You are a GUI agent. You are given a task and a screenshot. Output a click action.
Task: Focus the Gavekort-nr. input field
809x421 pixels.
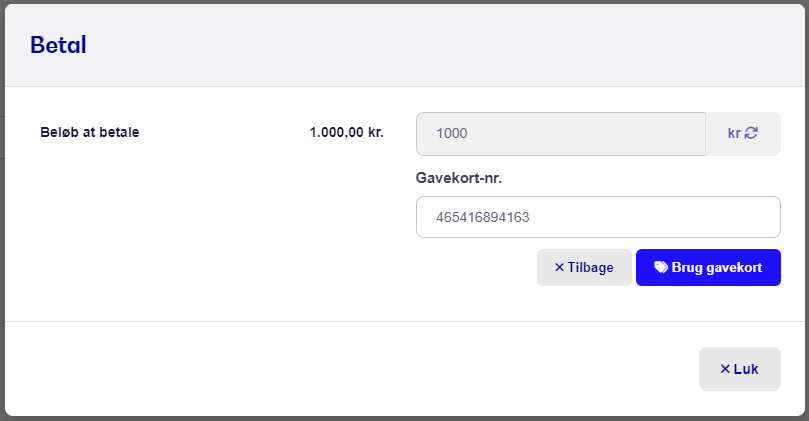598,217
